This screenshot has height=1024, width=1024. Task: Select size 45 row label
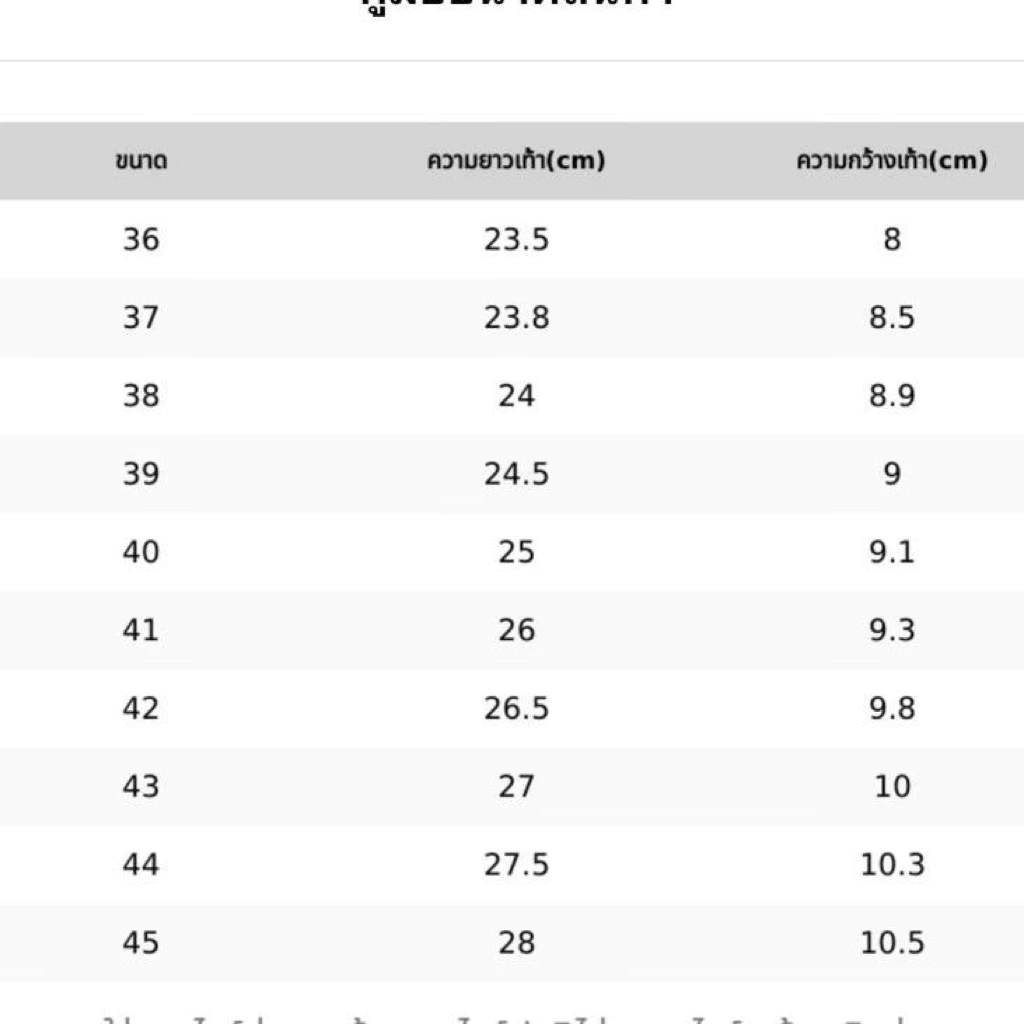pos(141,943)
